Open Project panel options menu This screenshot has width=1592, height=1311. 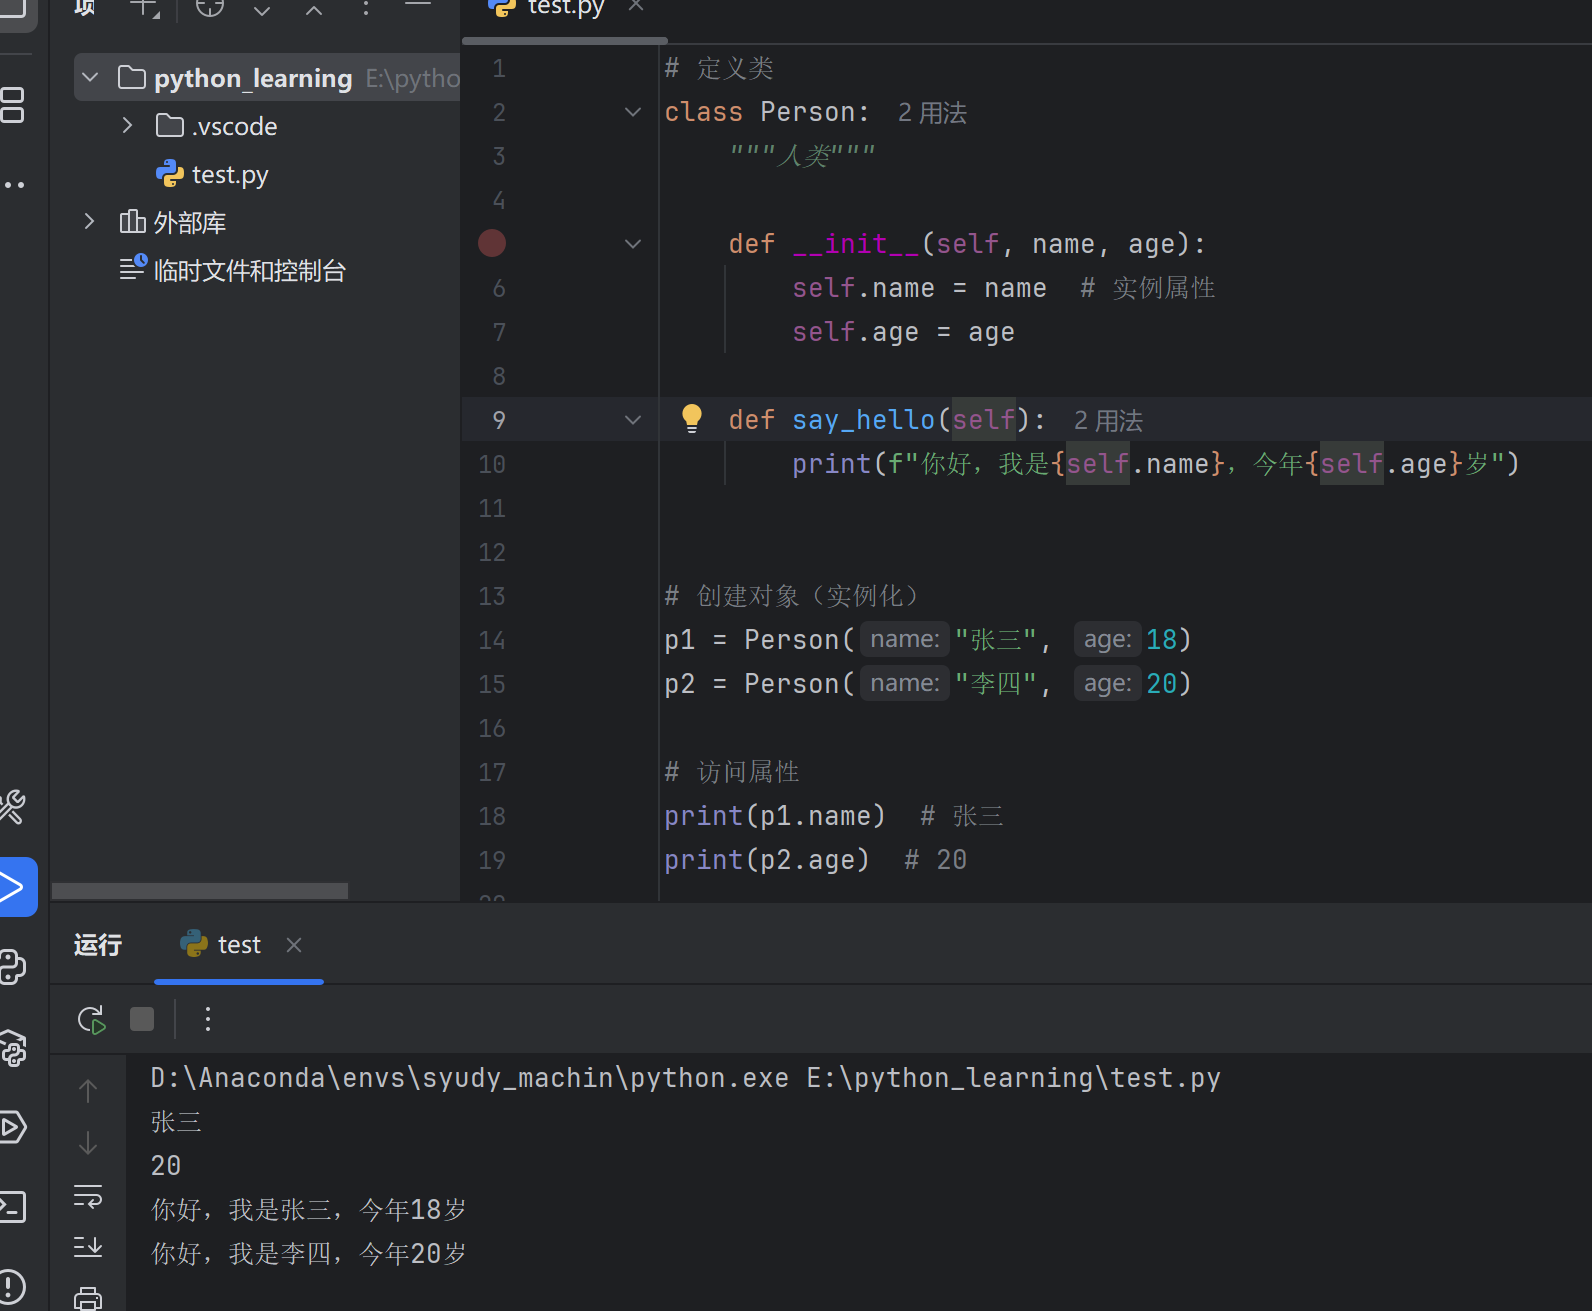coord(366,9)
